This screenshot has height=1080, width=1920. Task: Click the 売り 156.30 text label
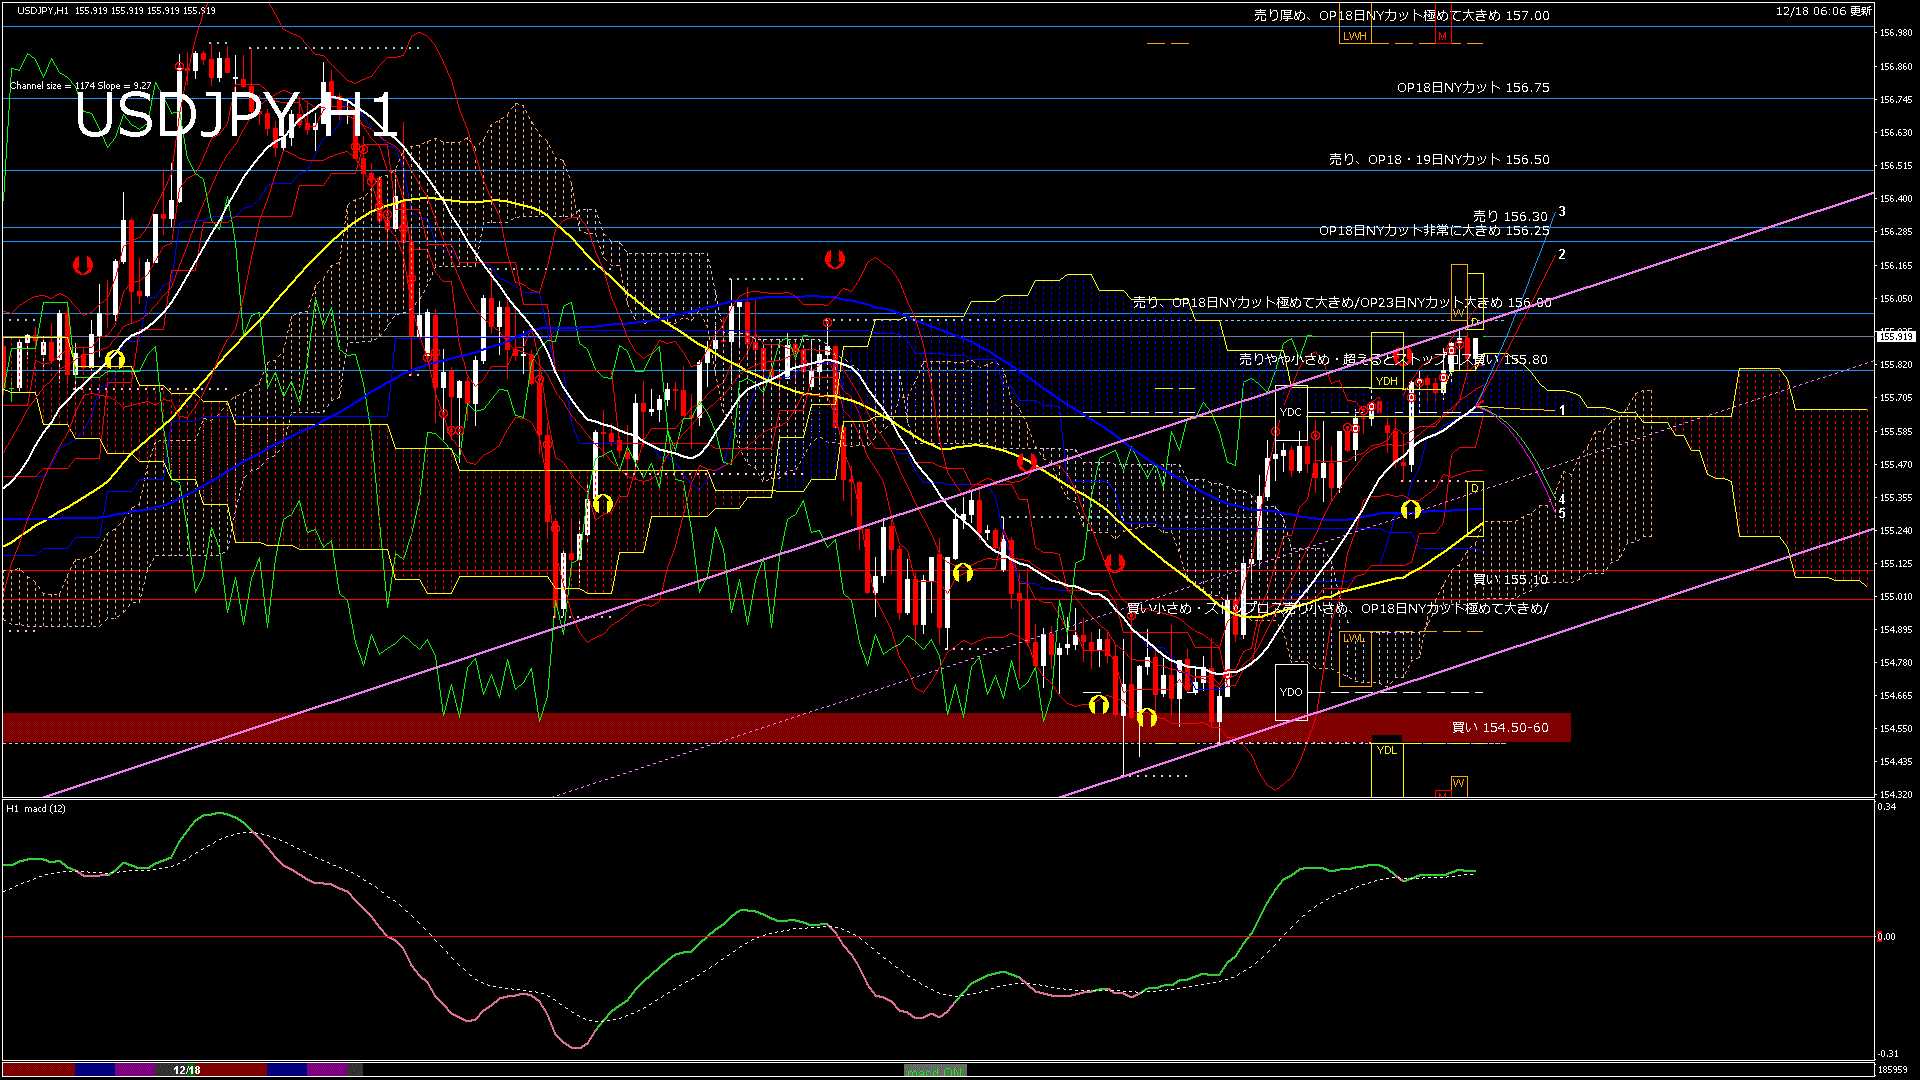click(1509, 216)
